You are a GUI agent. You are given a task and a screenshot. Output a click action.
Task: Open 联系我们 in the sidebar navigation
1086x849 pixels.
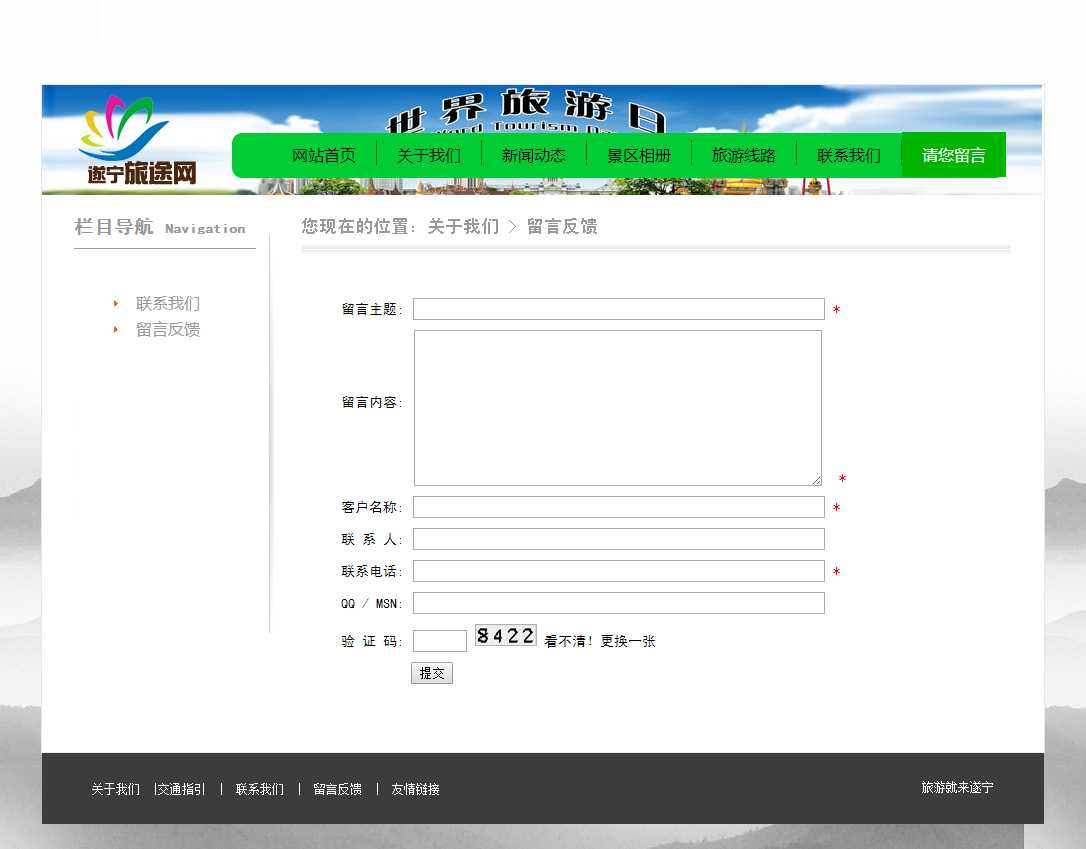point(168,304)
